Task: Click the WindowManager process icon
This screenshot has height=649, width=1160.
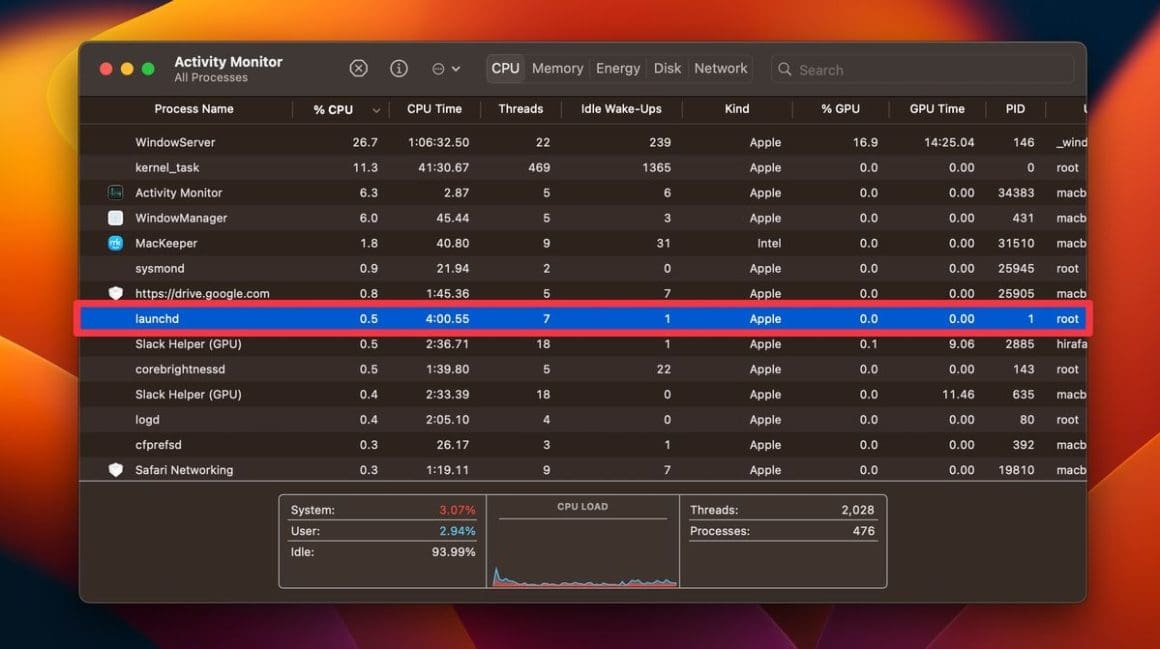Action: [x=114, y=217]
